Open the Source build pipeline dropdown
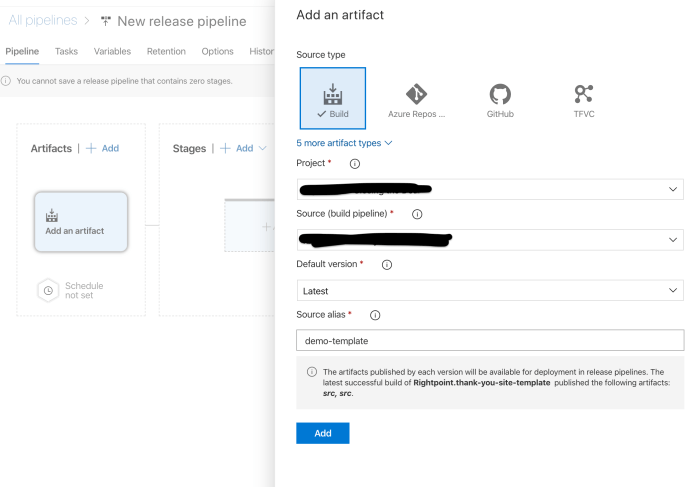 490,240
